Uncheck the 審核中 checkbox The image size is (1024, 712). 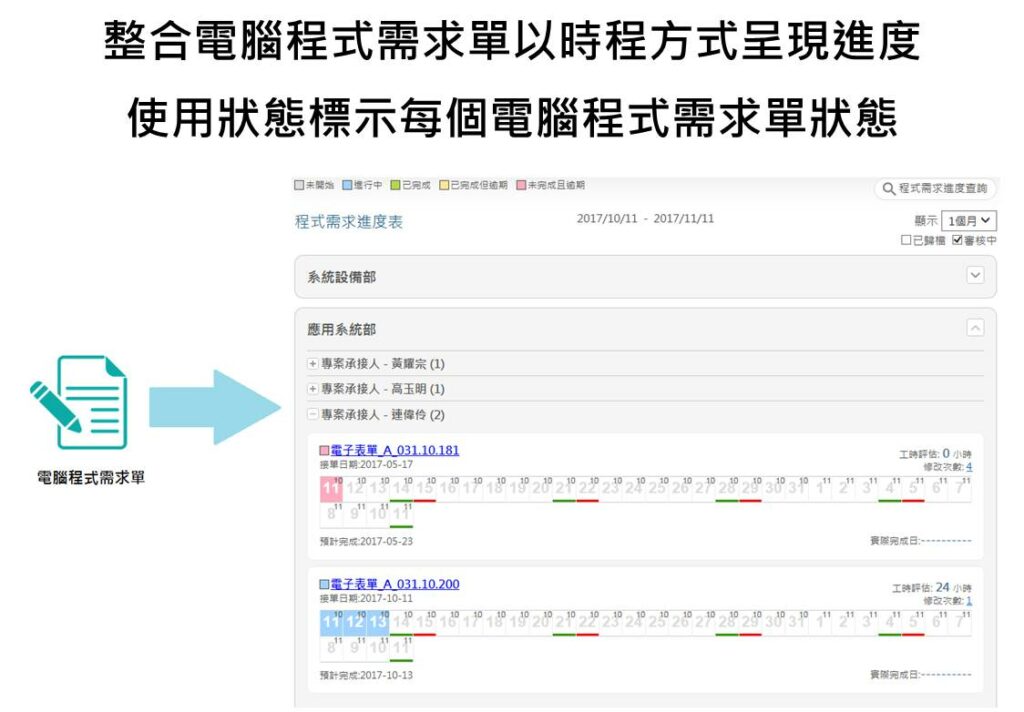point(957,241)
